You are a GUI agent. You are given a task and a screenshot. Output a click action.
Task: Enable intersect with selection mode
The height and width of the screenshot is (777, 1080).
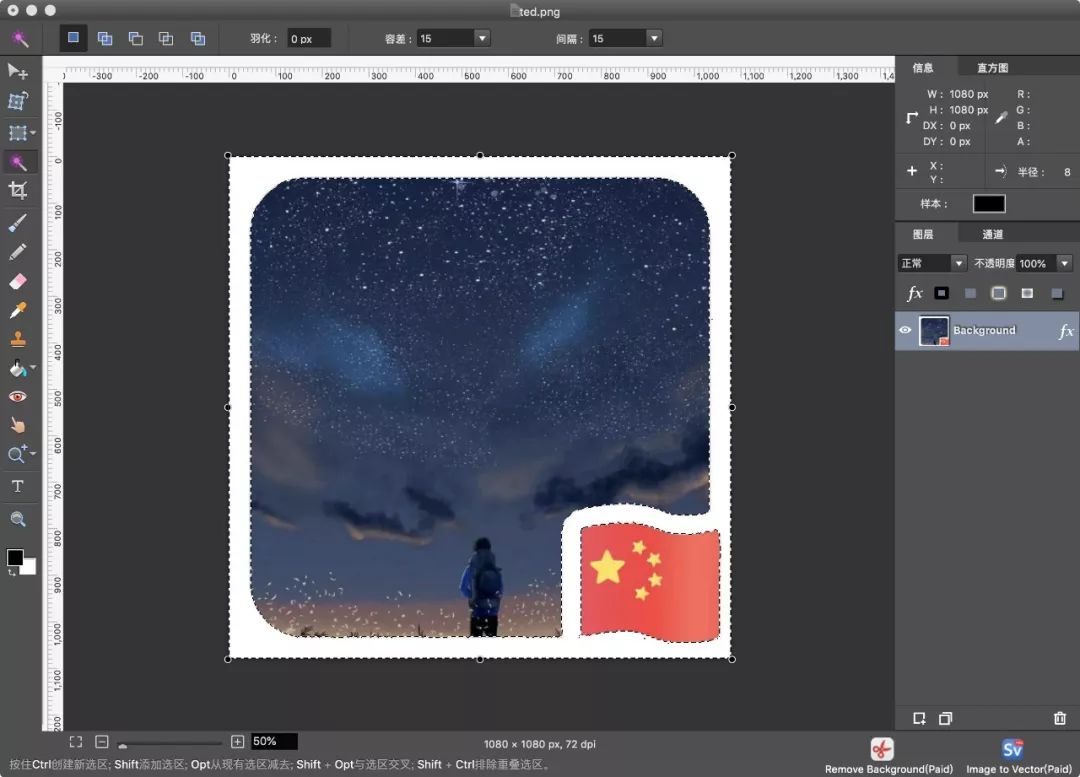[166, 39]
